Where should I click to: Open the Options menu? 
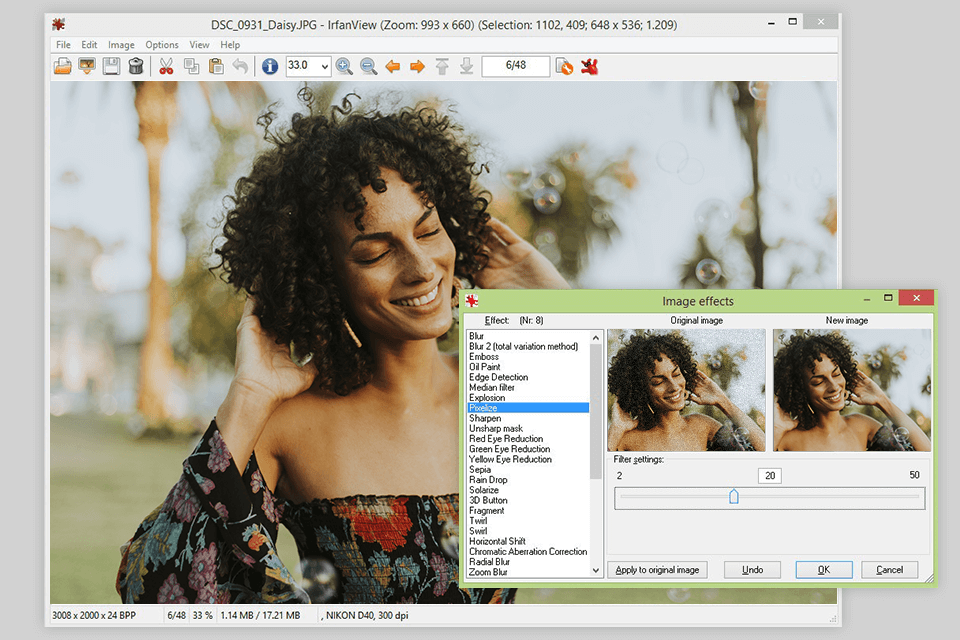[162, 45]
